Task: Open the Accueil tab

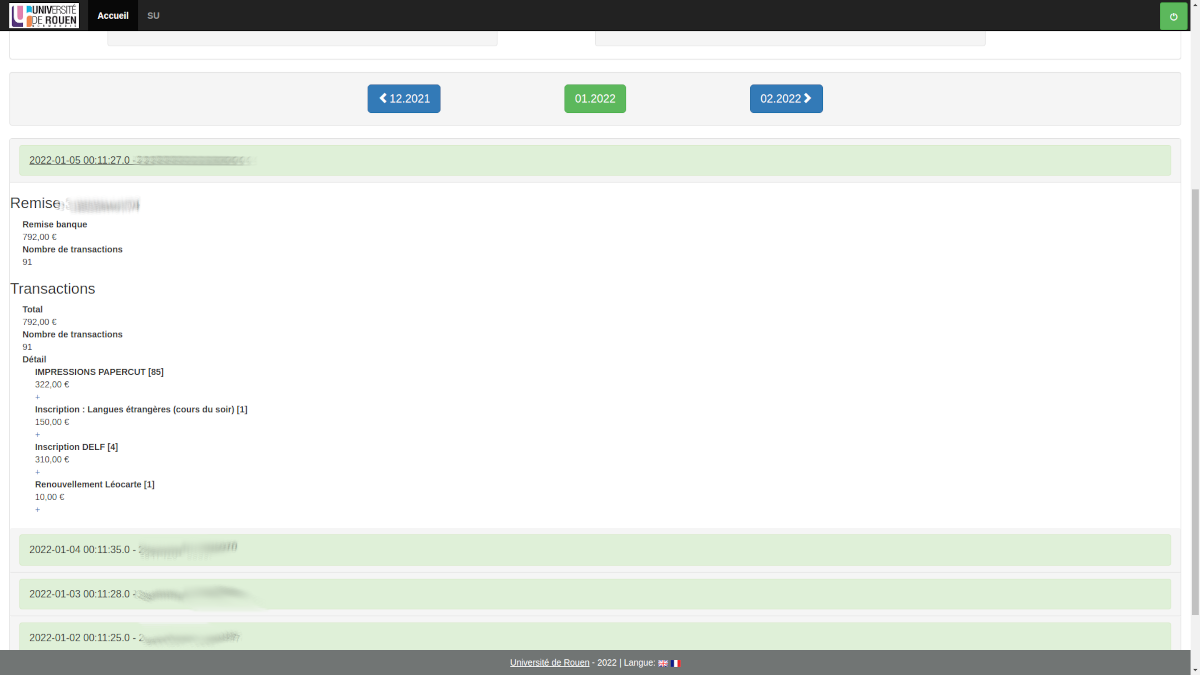Action: pyautogui.click(x=113, y=16)
